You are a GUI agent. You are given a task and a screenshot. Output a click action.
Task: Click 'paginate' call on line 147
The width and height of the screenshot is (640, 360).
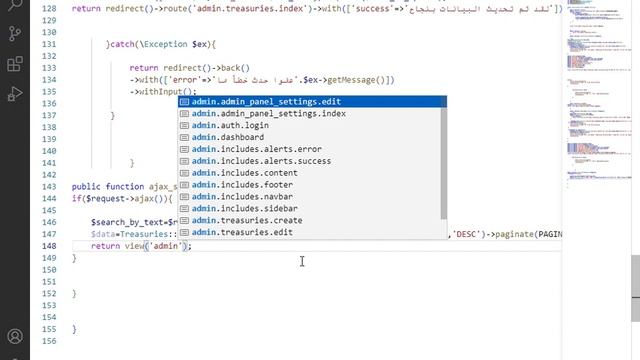tap(514, 234)
